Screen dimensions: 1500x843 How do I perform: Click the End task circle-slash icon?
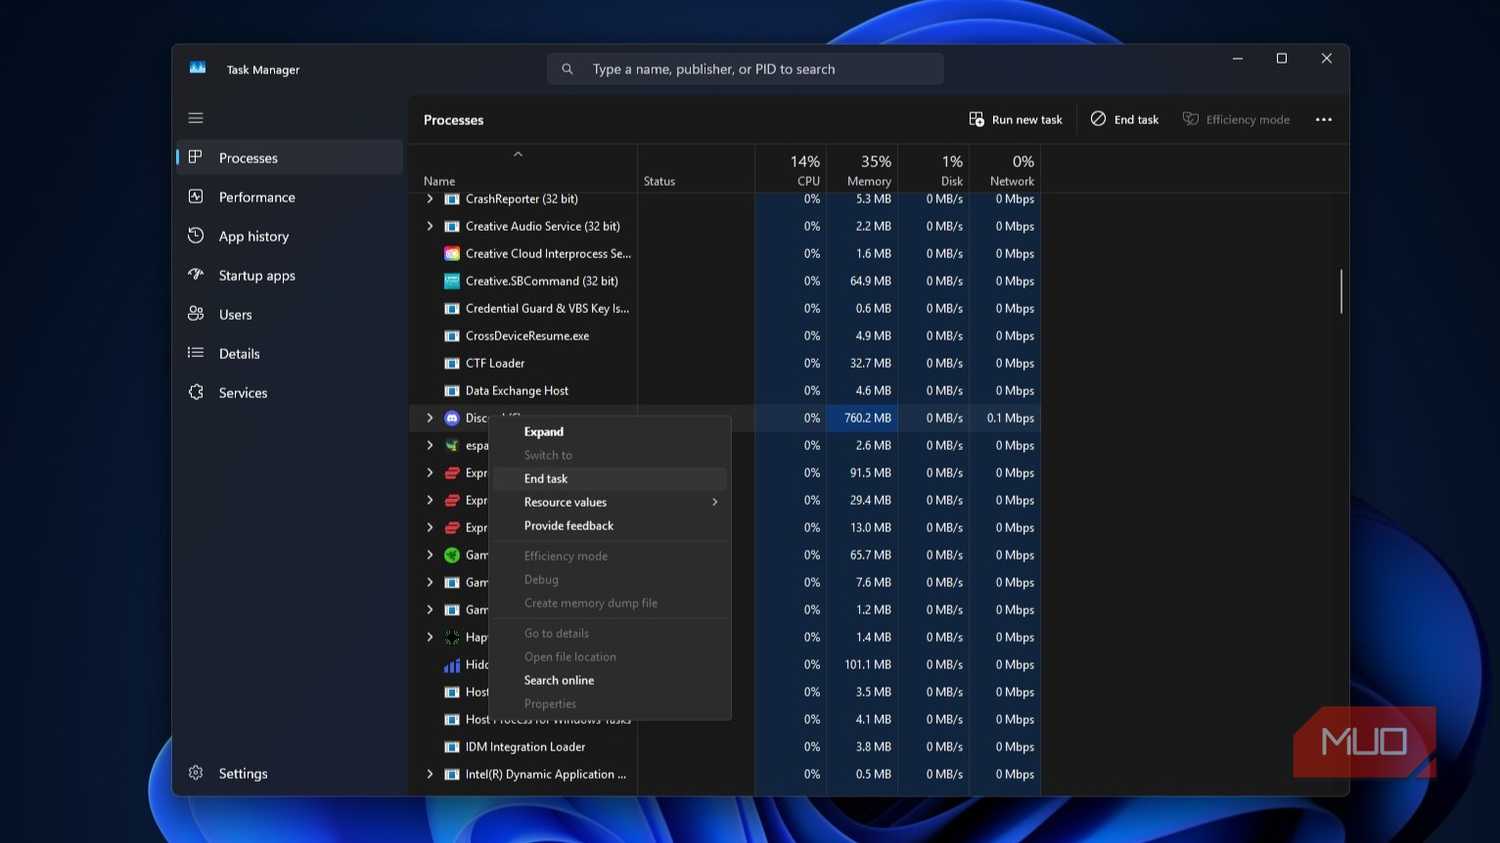(x=1098, y=119)
